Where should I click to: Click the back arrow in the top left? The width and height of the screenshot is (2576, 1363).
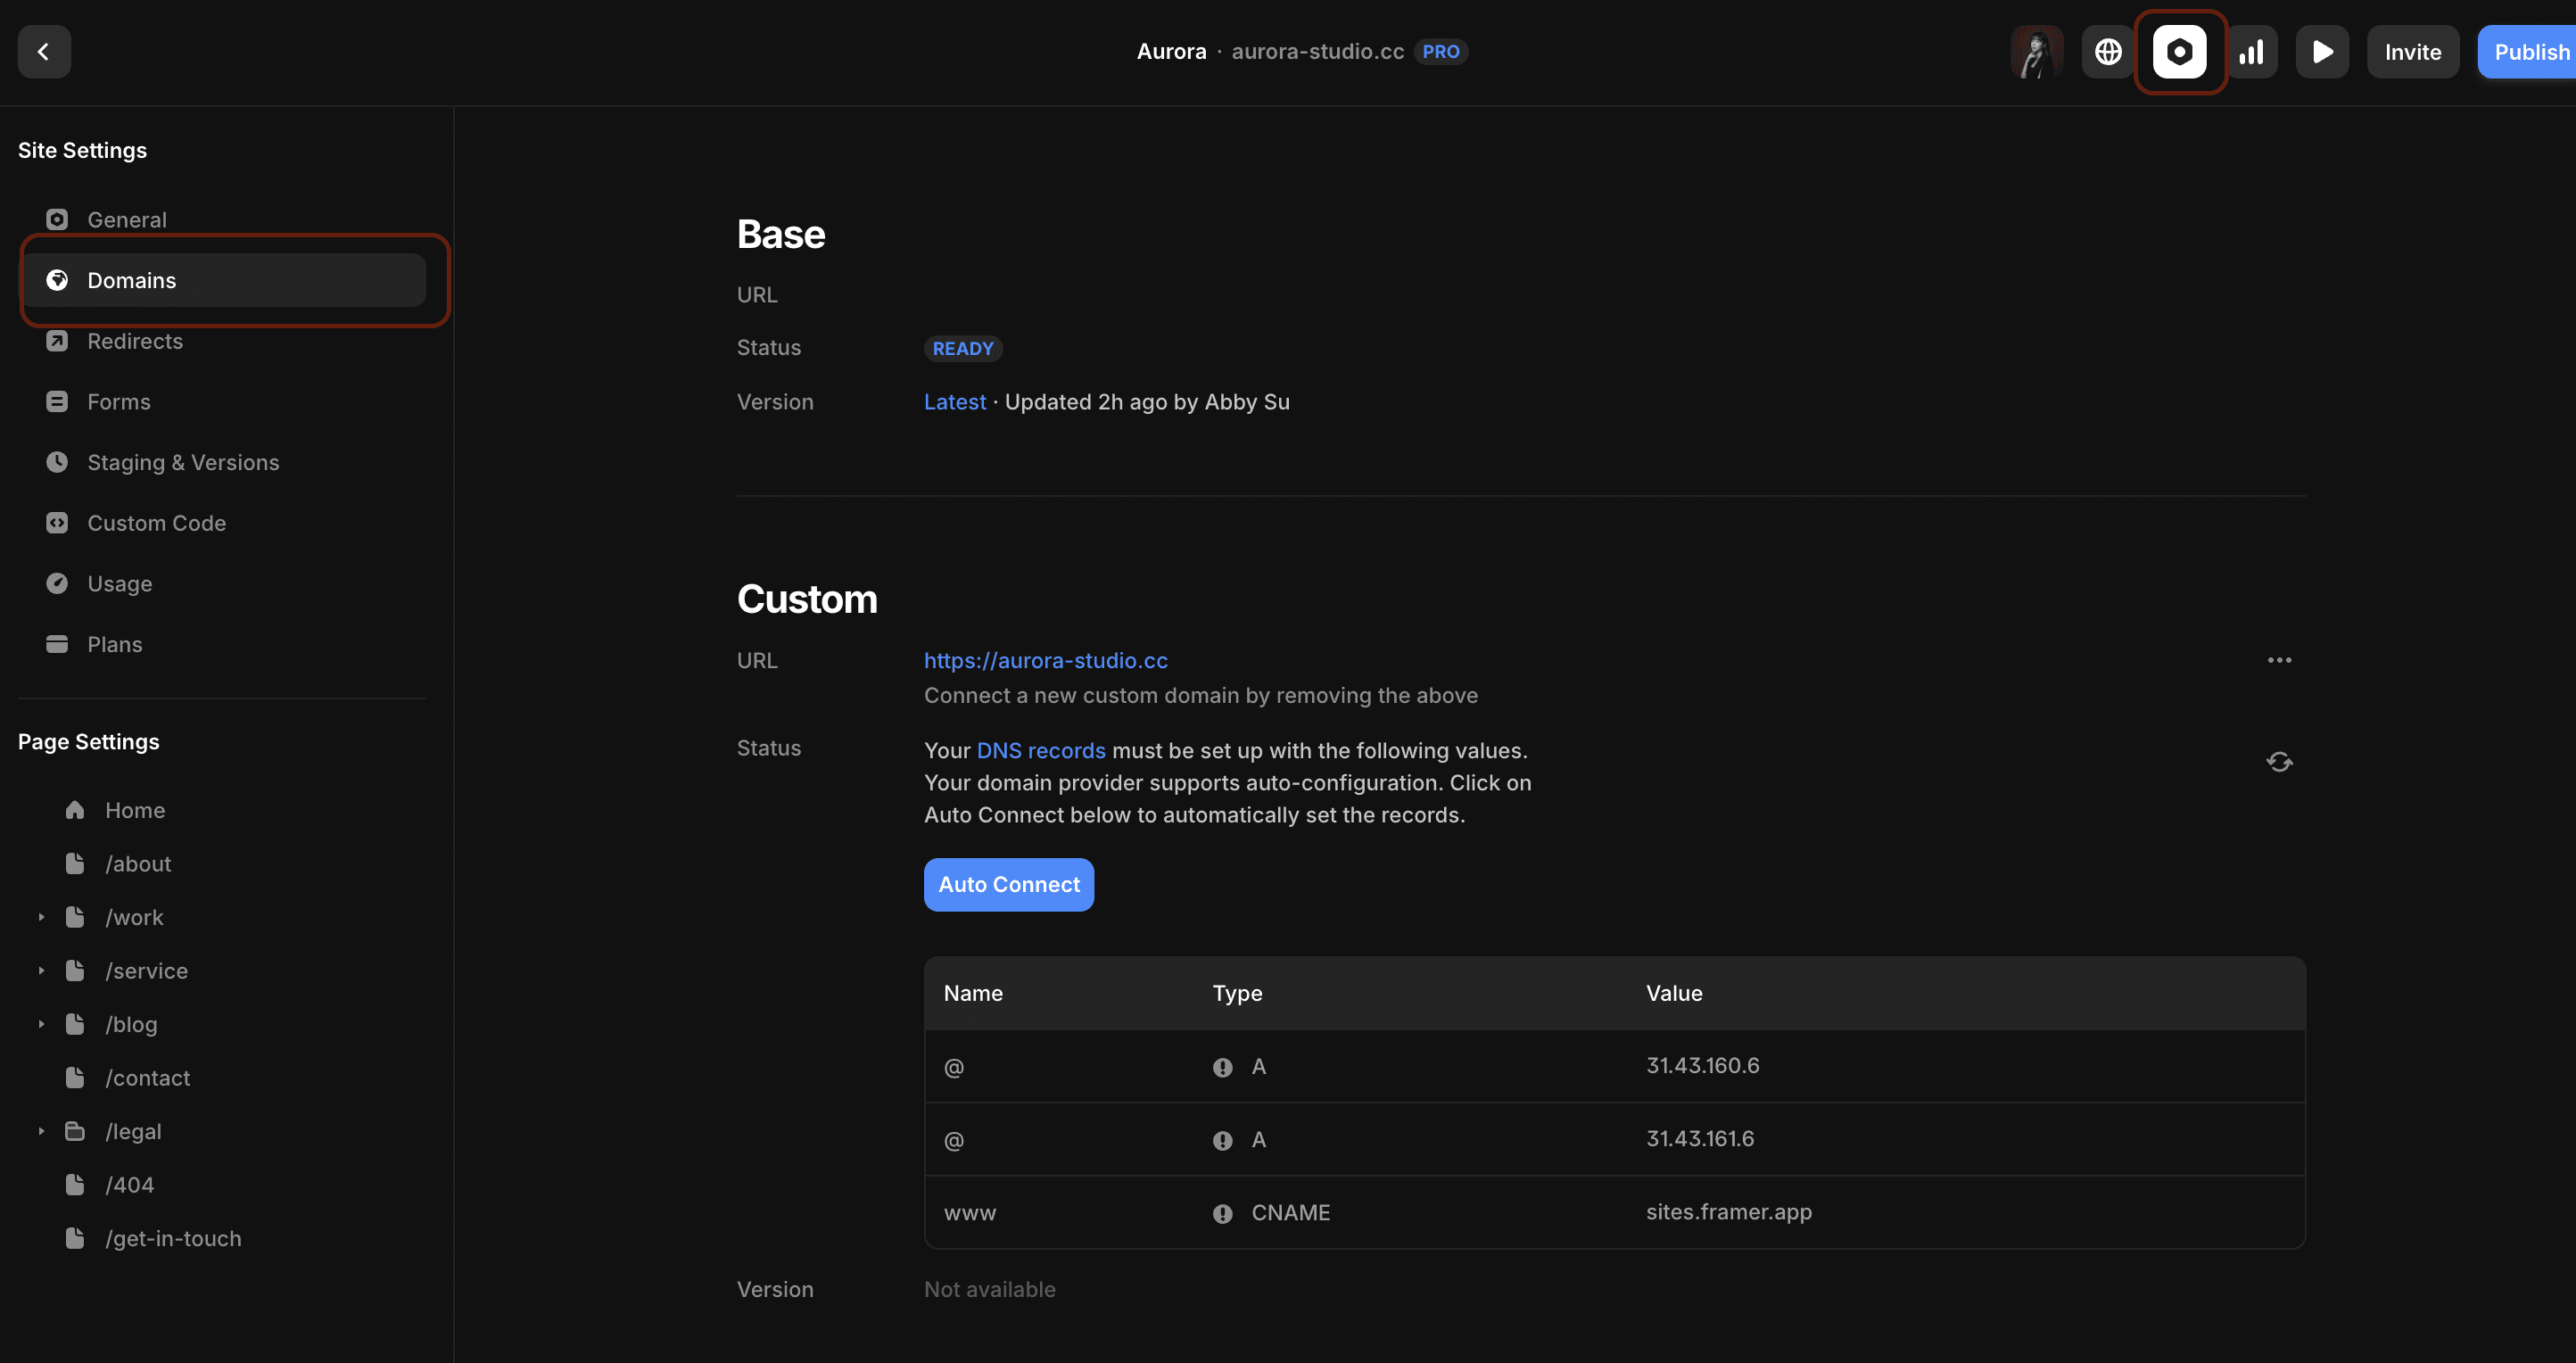tap(44, 51)
